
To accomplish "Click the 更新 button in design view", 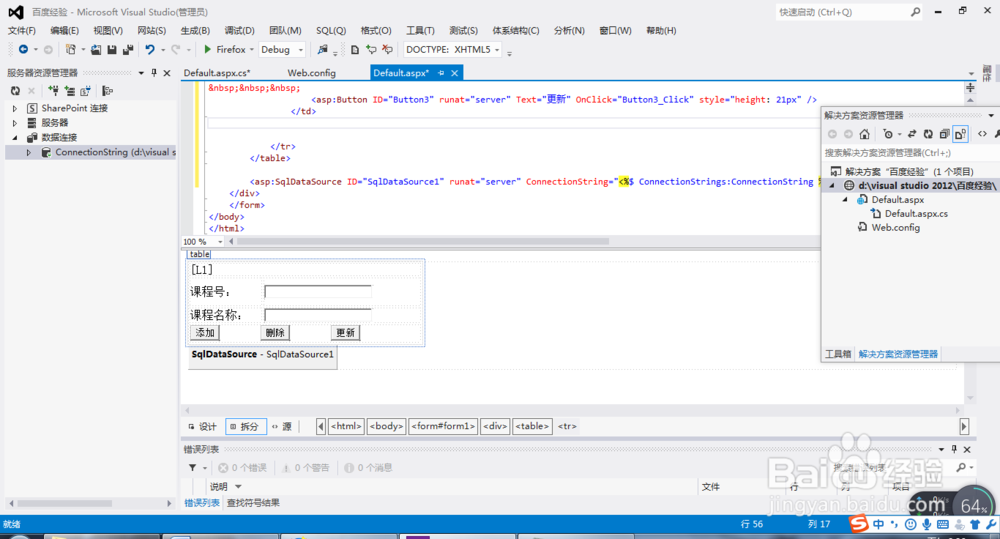I will click(x=346, y=333).
